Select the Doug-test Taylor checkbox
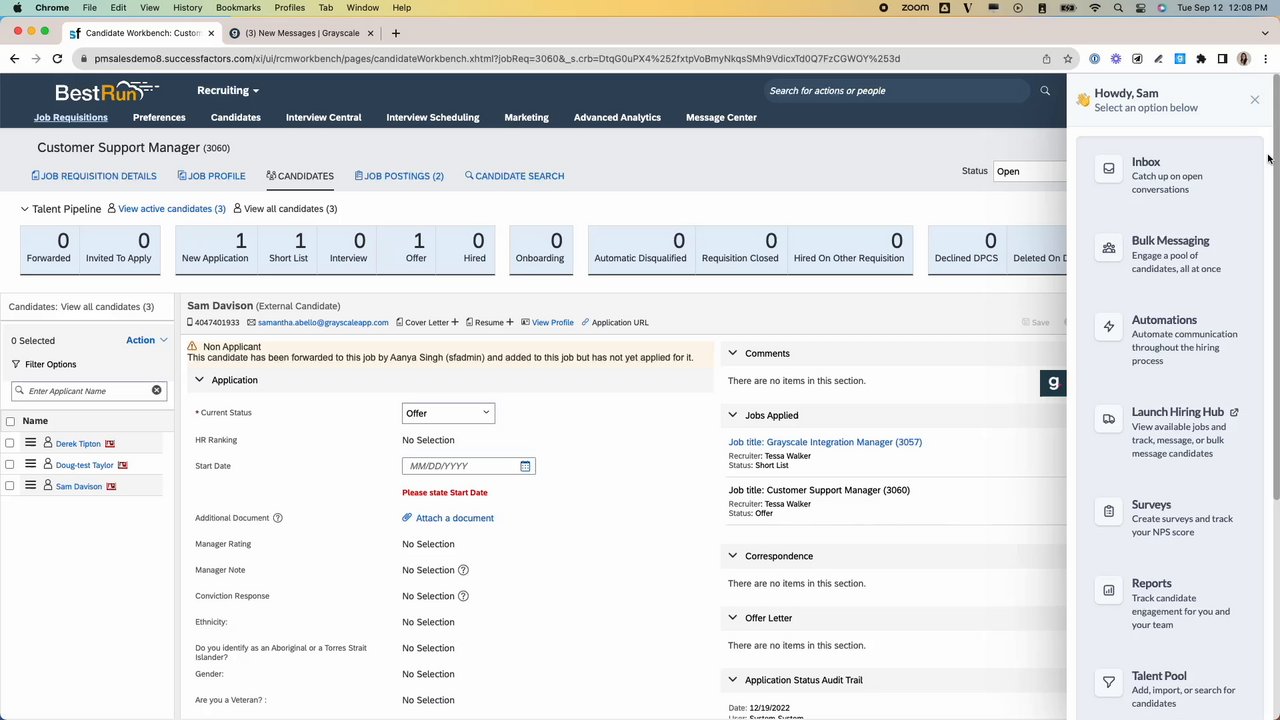The height and width of the screenshot is (720, 1280). pos(10,464)
